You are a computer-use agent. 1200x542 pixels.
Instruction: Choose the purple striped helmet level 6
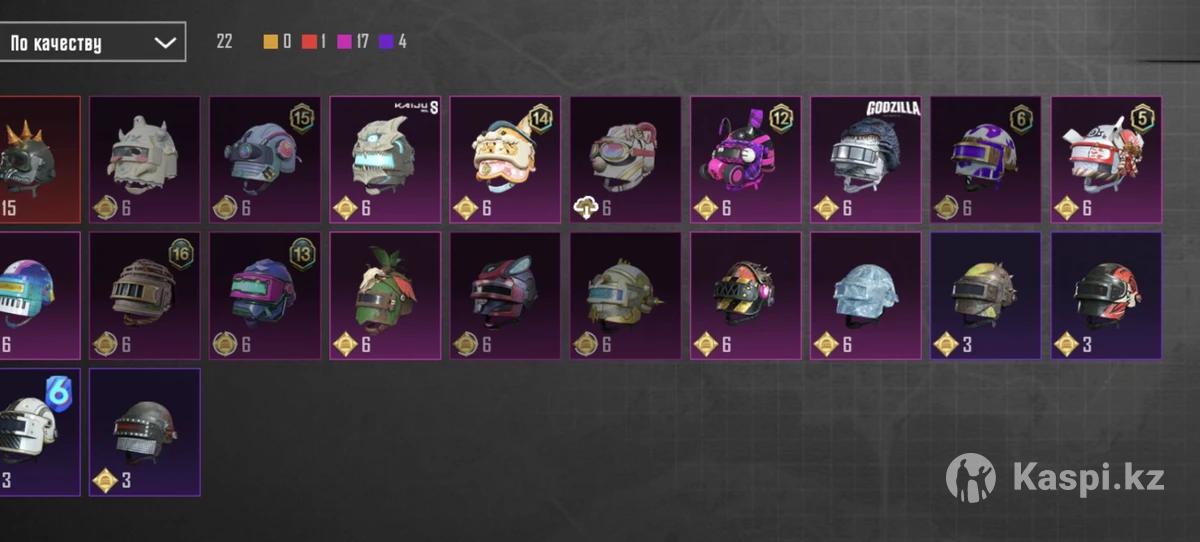click(x=985, y=159)
